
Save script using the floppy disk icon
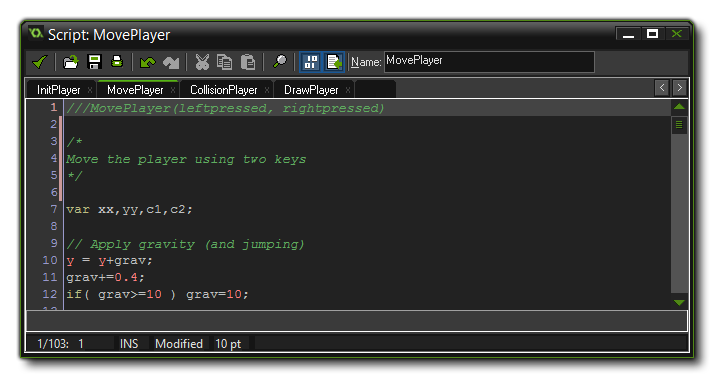point(94,62)
